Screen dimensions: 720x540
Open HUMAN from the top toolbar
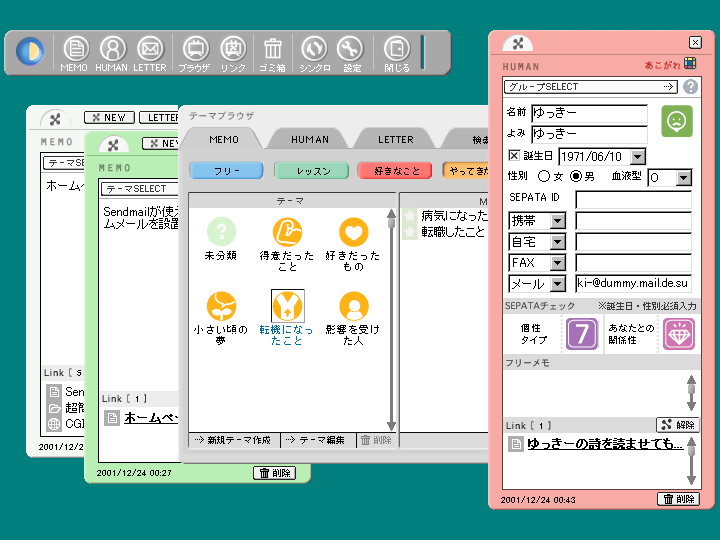(112, 53)
